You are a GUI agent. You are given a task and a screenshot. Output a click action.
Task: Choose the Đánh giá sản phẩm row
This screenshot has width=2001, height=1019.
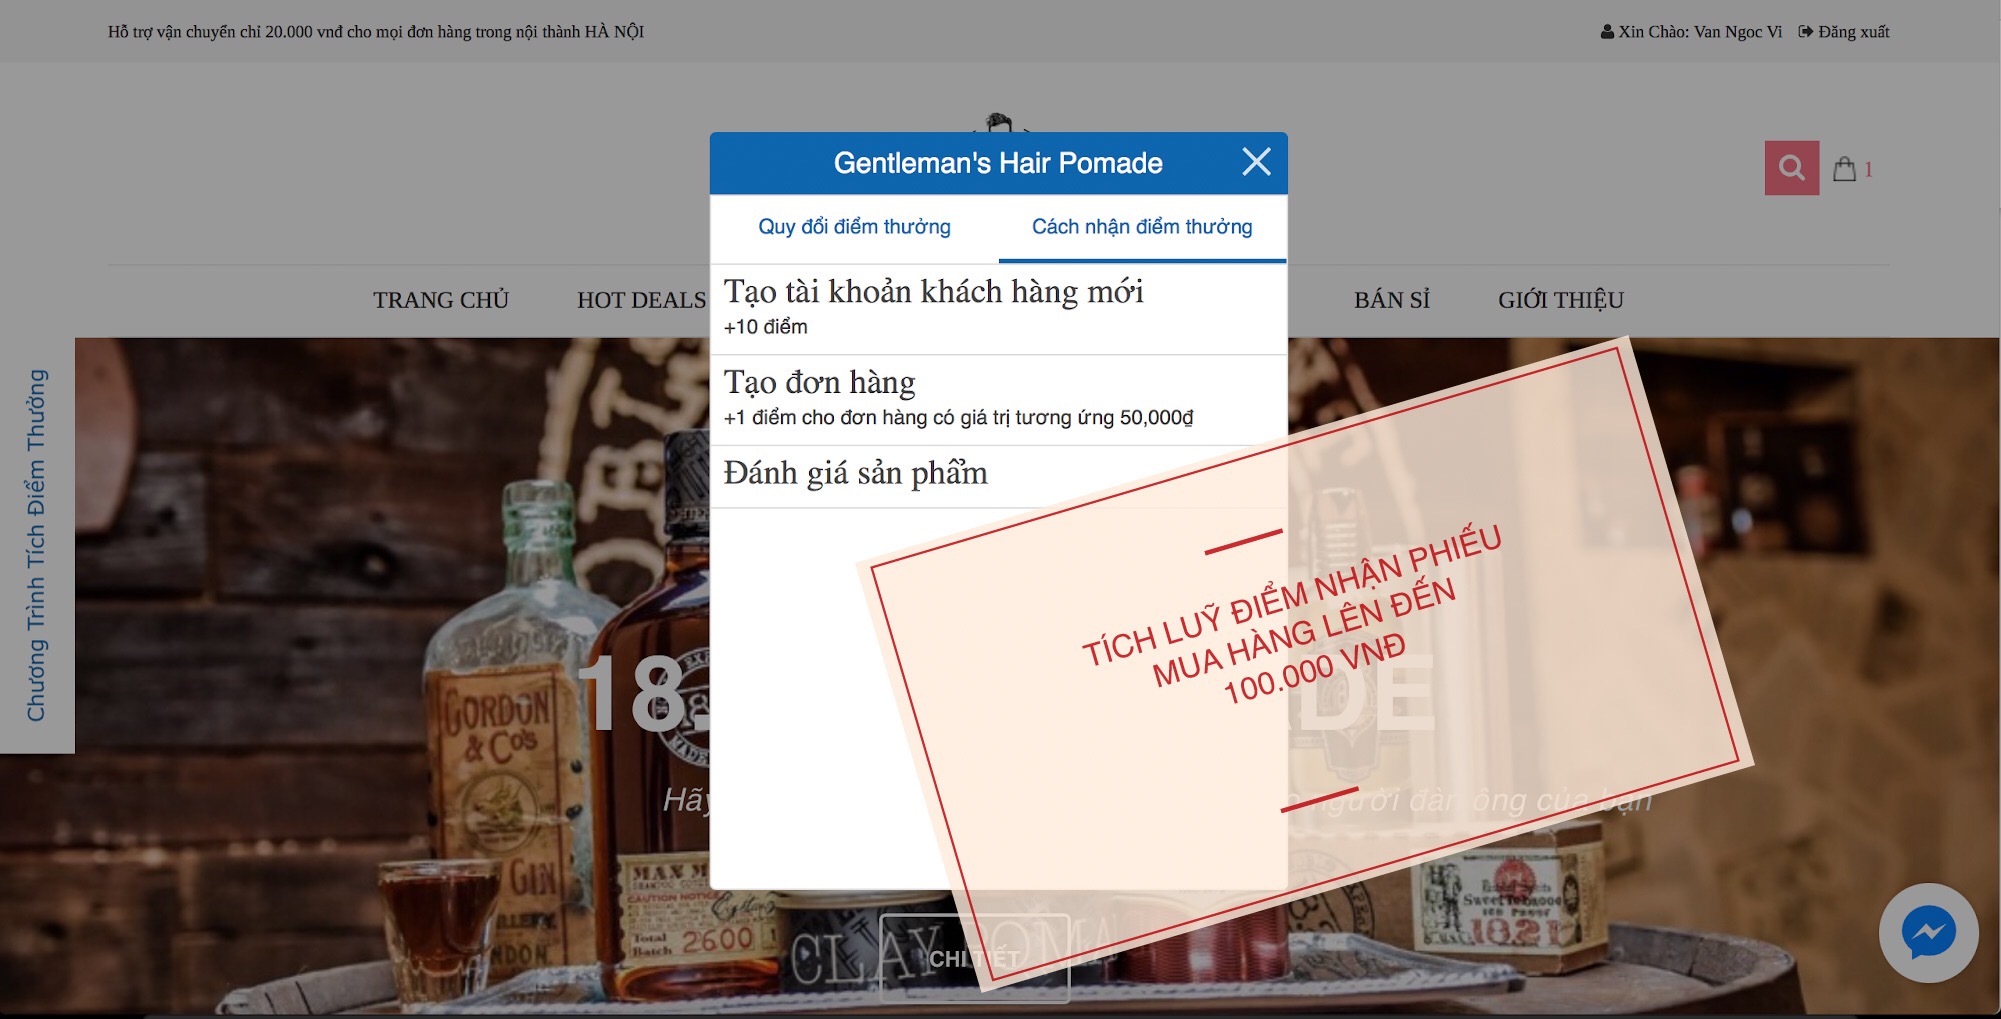click(x=998, y=476)
